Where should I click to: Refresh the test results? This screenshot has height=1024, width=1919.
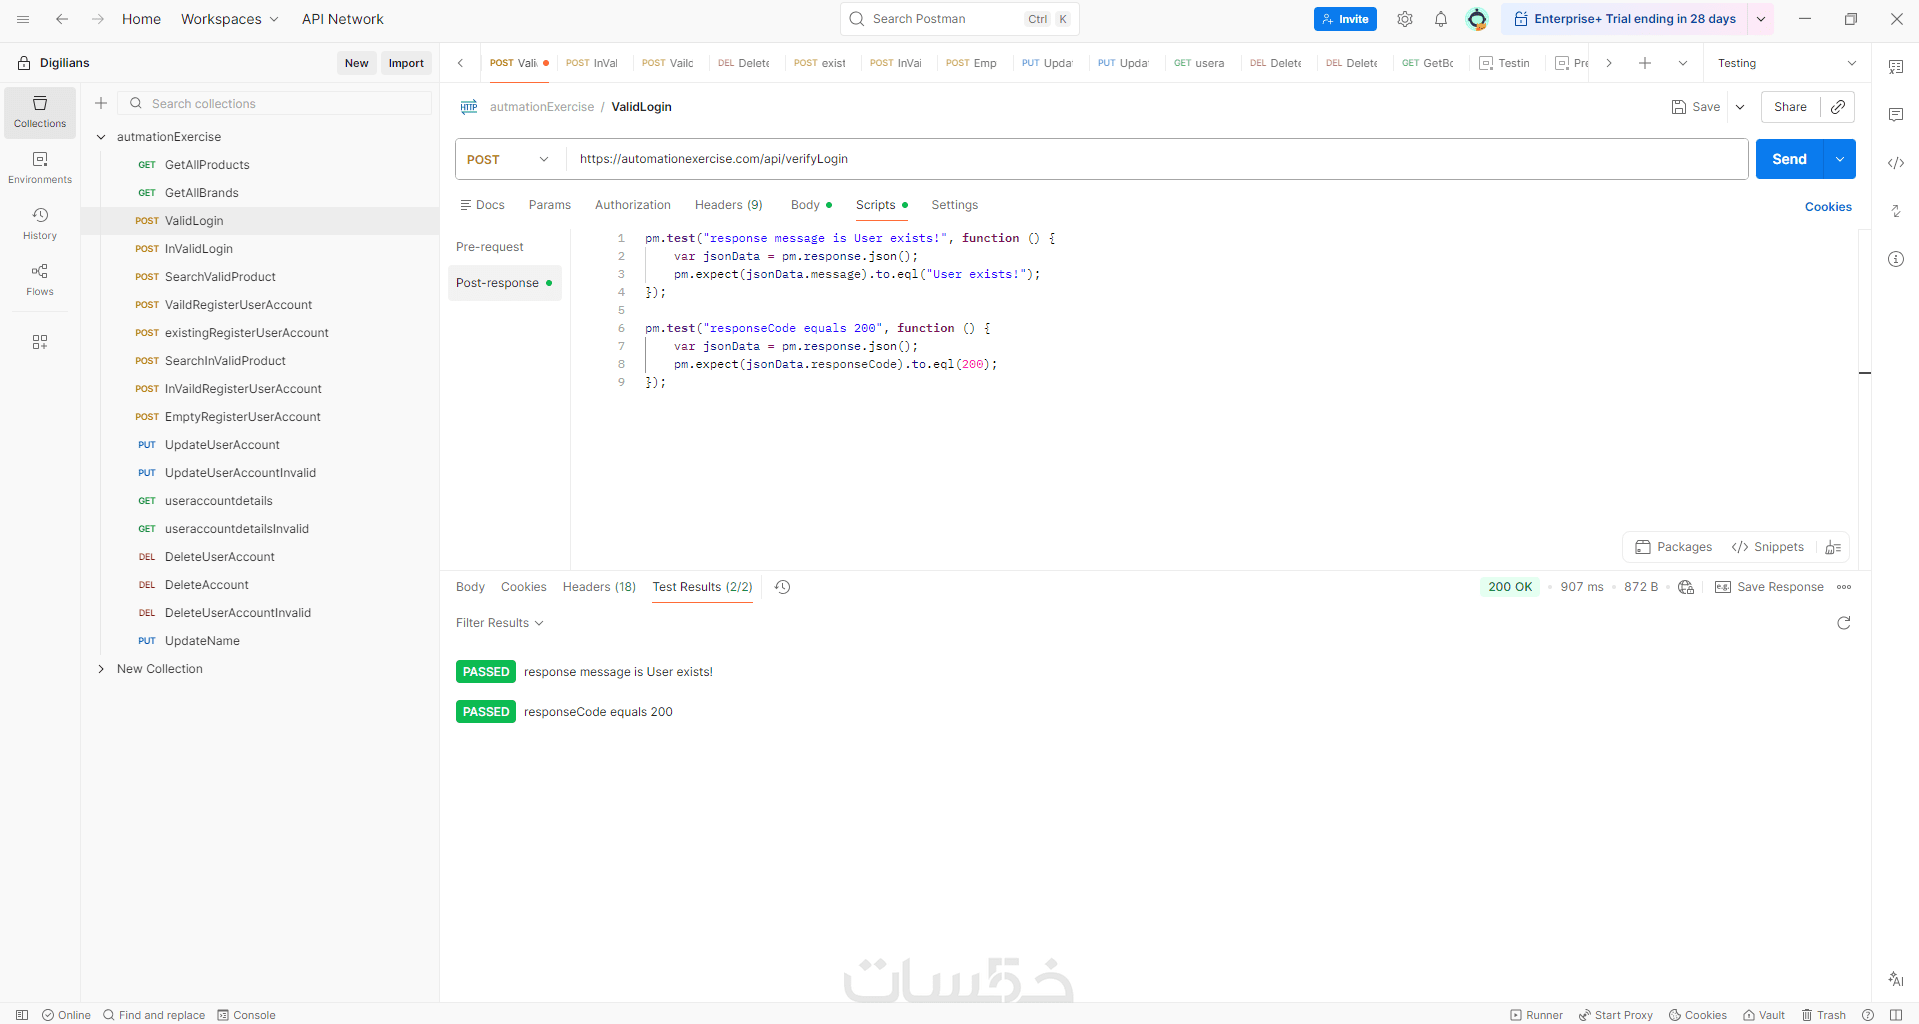coord(1844,623)
